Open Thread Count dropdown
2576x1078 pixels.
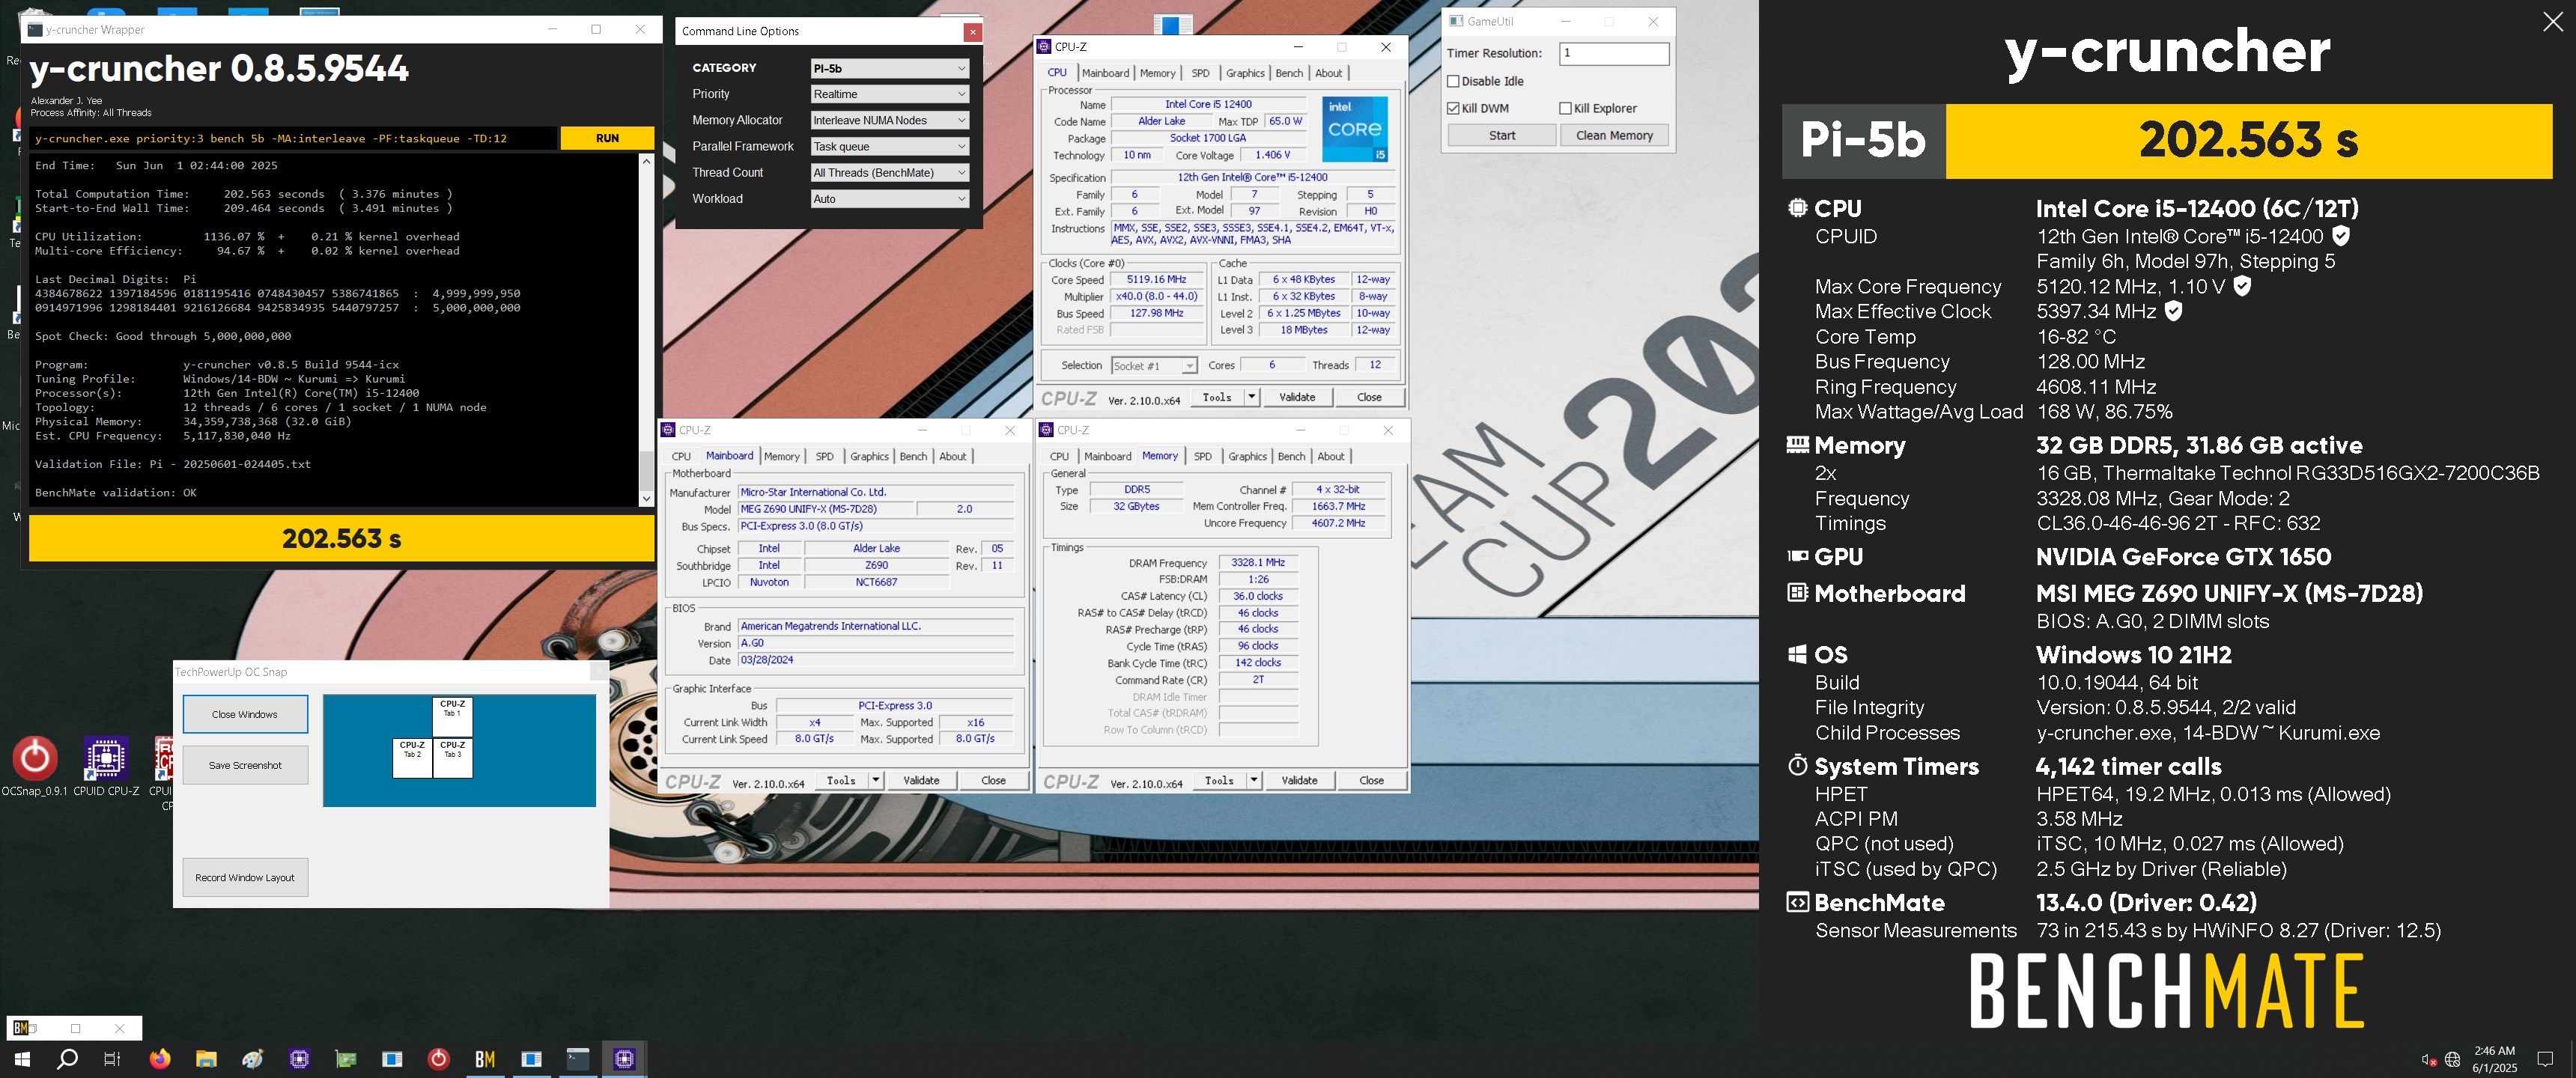[x=889, y=172]
